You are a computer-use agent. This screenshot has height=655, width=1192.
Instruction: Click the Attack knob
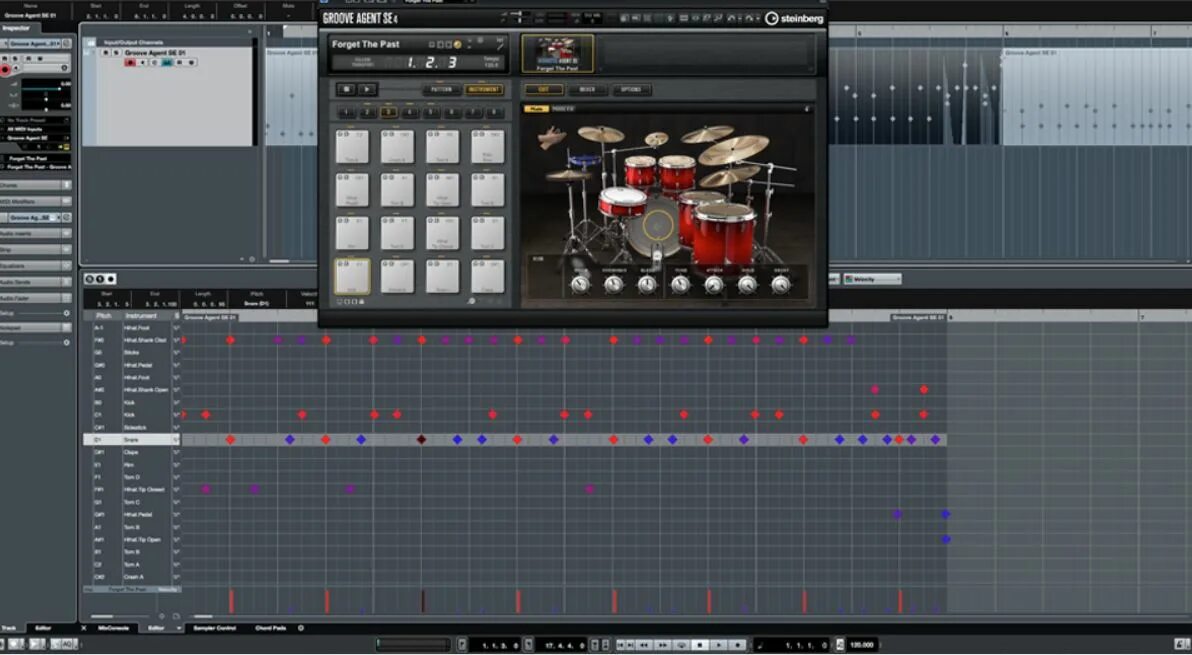pyautogui.click(x=714, y=285)
